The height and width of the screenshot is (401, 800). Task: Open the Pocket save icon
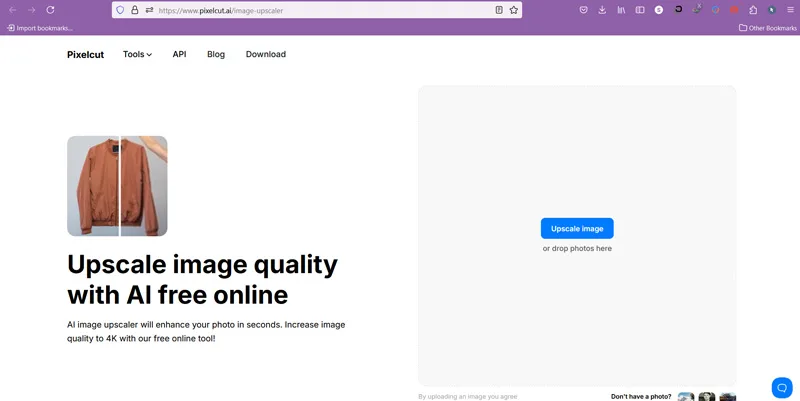tap(584, 10)
